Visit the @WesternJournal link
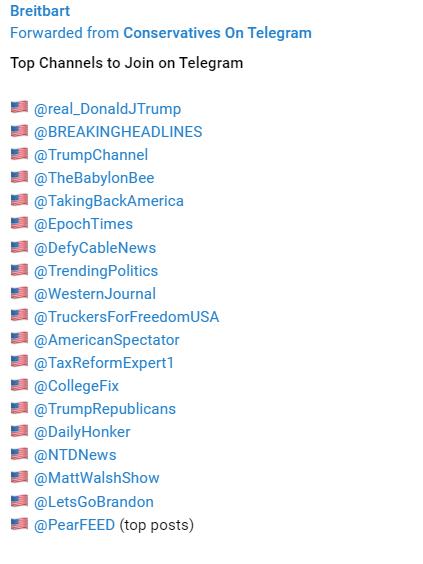Image resolution: width=423 pixels, height=564 pixels. coord(95,294)
